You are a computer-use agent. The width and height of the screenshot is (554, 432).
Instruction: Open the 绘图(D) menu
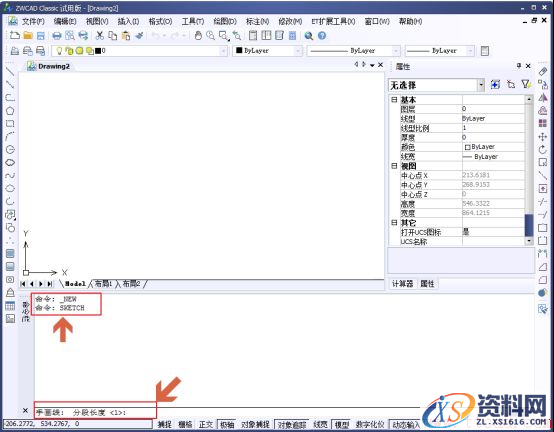pyautogui.click(x=225, y=22)
